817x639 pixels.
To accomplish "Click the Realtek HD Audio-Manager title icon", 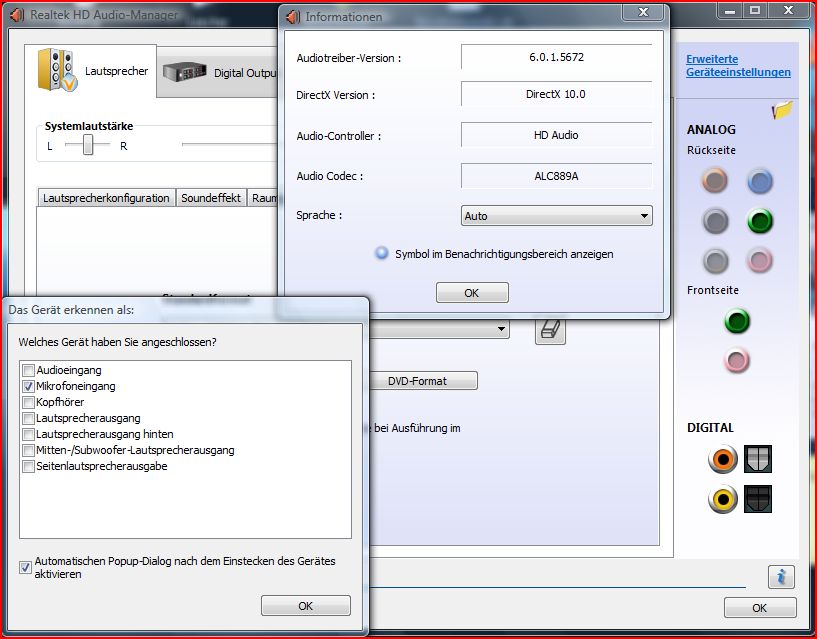I will (x=17, y=15).
